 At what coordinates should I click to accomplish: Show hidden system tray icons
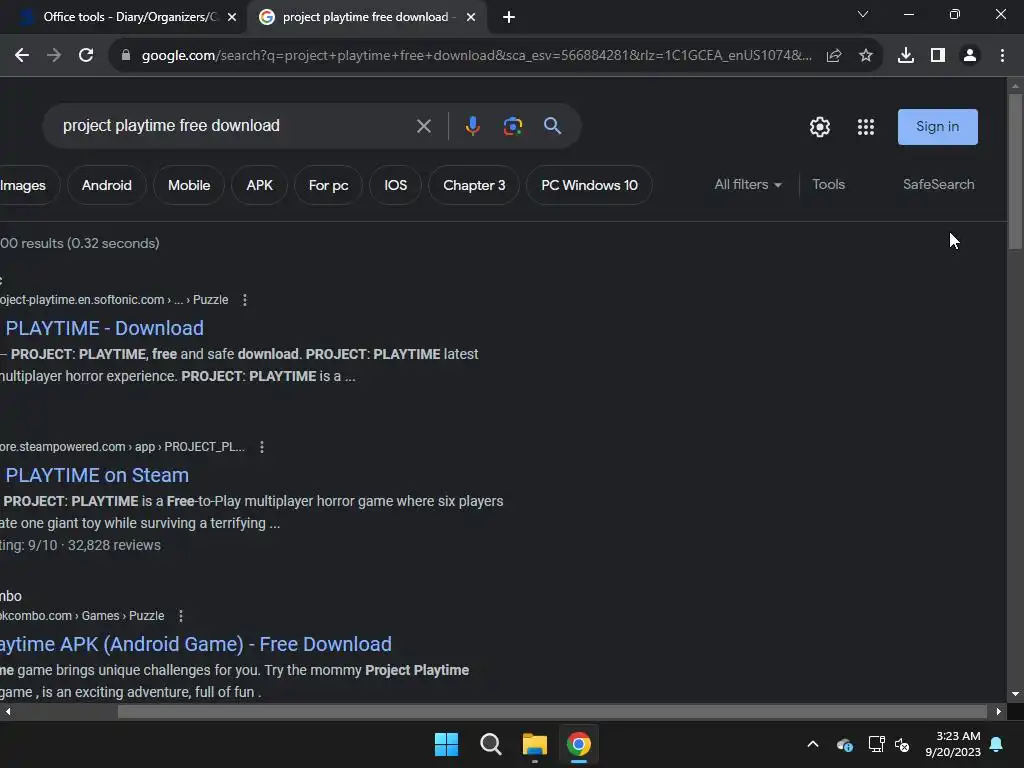point(812,744)
